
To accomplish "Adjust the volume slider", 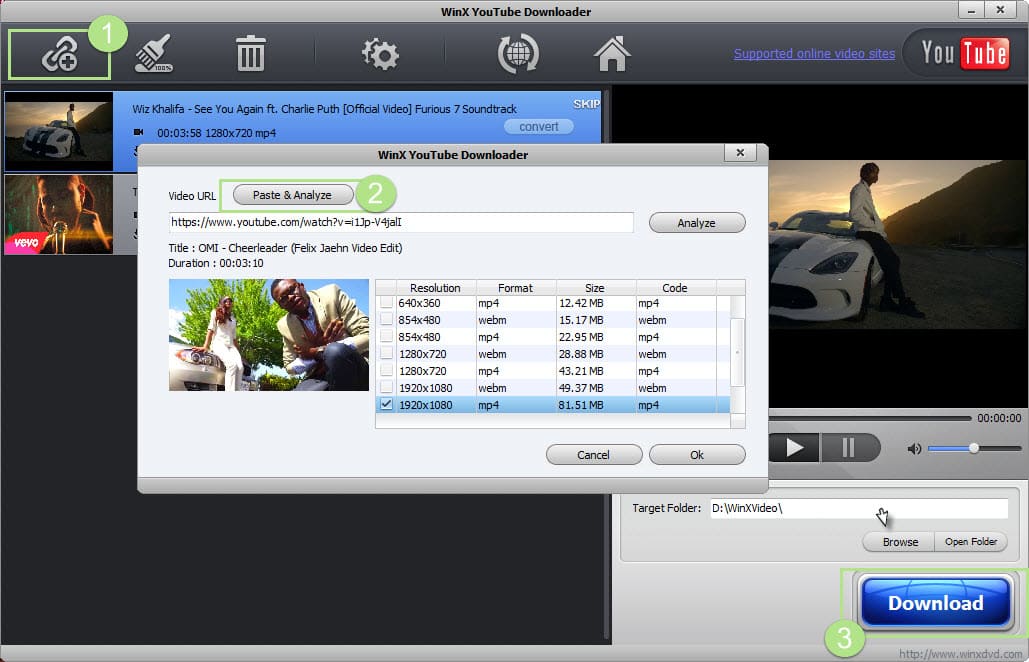I will tap(975, 448).
